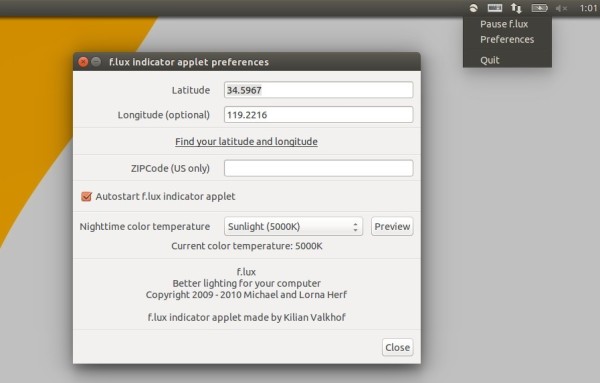
Task: Select Preferences in the indicator menu
Action: point(507,39)
